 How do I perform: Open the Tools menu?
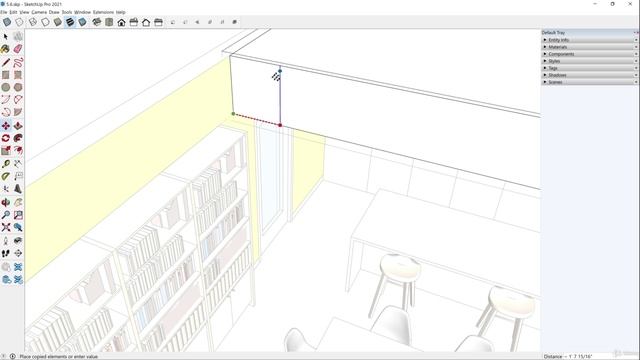click(x=67, y=12)
